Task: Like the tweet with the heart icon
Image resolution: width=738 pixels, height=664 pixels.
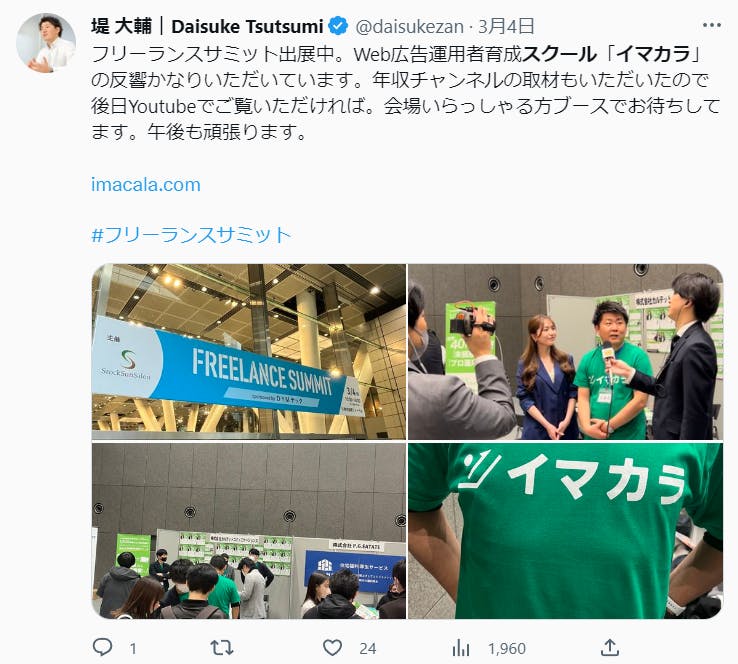Action: tap(332, 648)
